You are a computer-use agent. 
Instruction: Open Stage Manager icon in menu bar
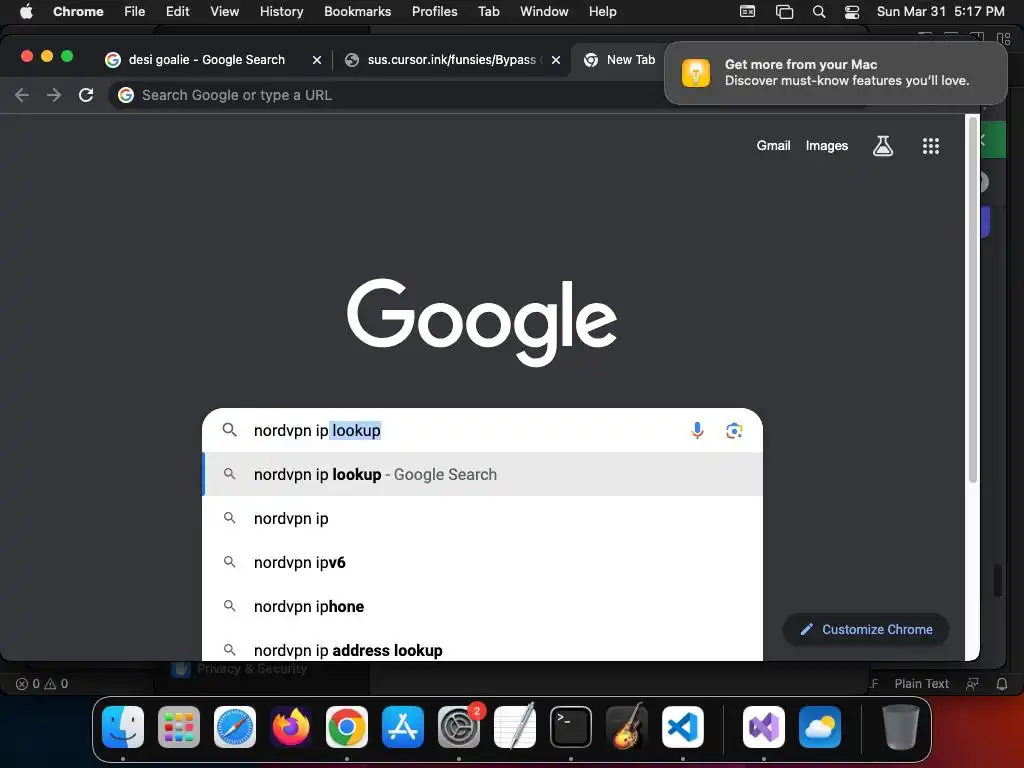tap(784, 12)
